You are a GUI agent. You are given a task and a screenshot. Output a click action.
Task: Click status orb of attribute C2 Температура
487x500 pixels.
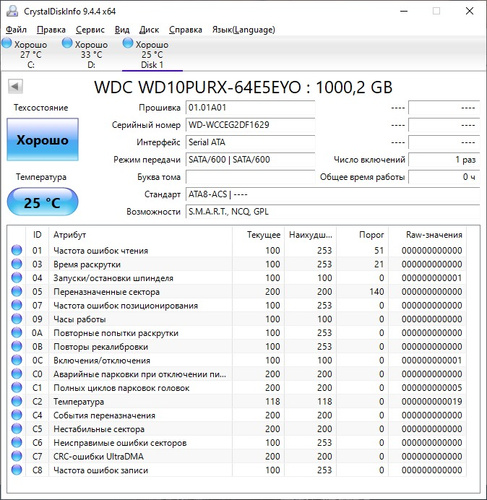[x=17, y=401]
